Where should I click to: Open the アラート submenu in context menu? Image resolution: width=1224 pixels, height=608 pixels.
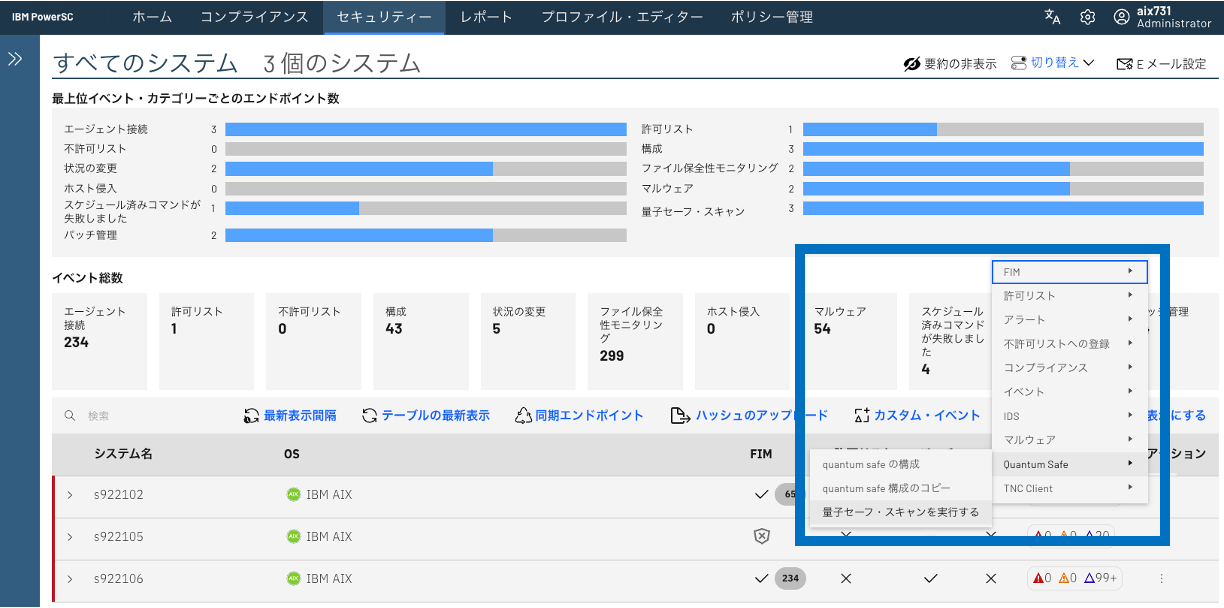coord(1069,319)
